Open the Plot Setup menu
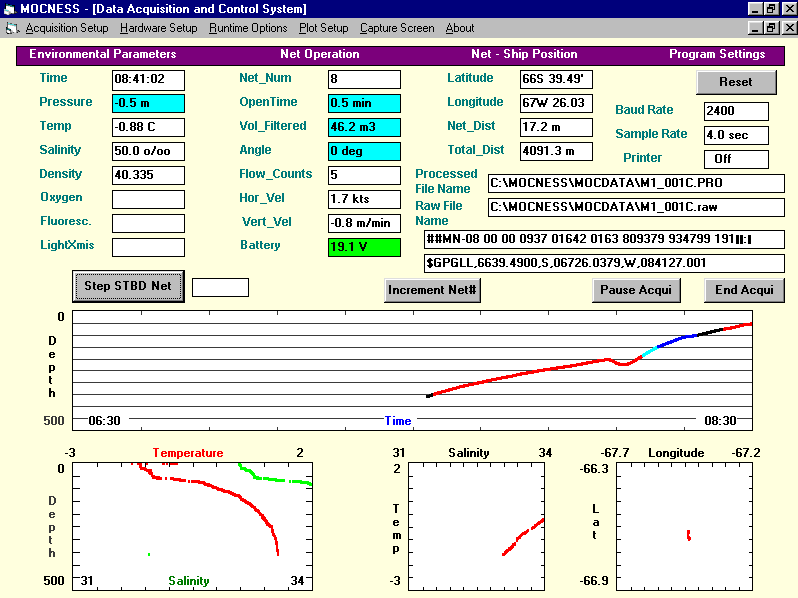This screenshot has height=598, width=798. click(x=323, y=28)
